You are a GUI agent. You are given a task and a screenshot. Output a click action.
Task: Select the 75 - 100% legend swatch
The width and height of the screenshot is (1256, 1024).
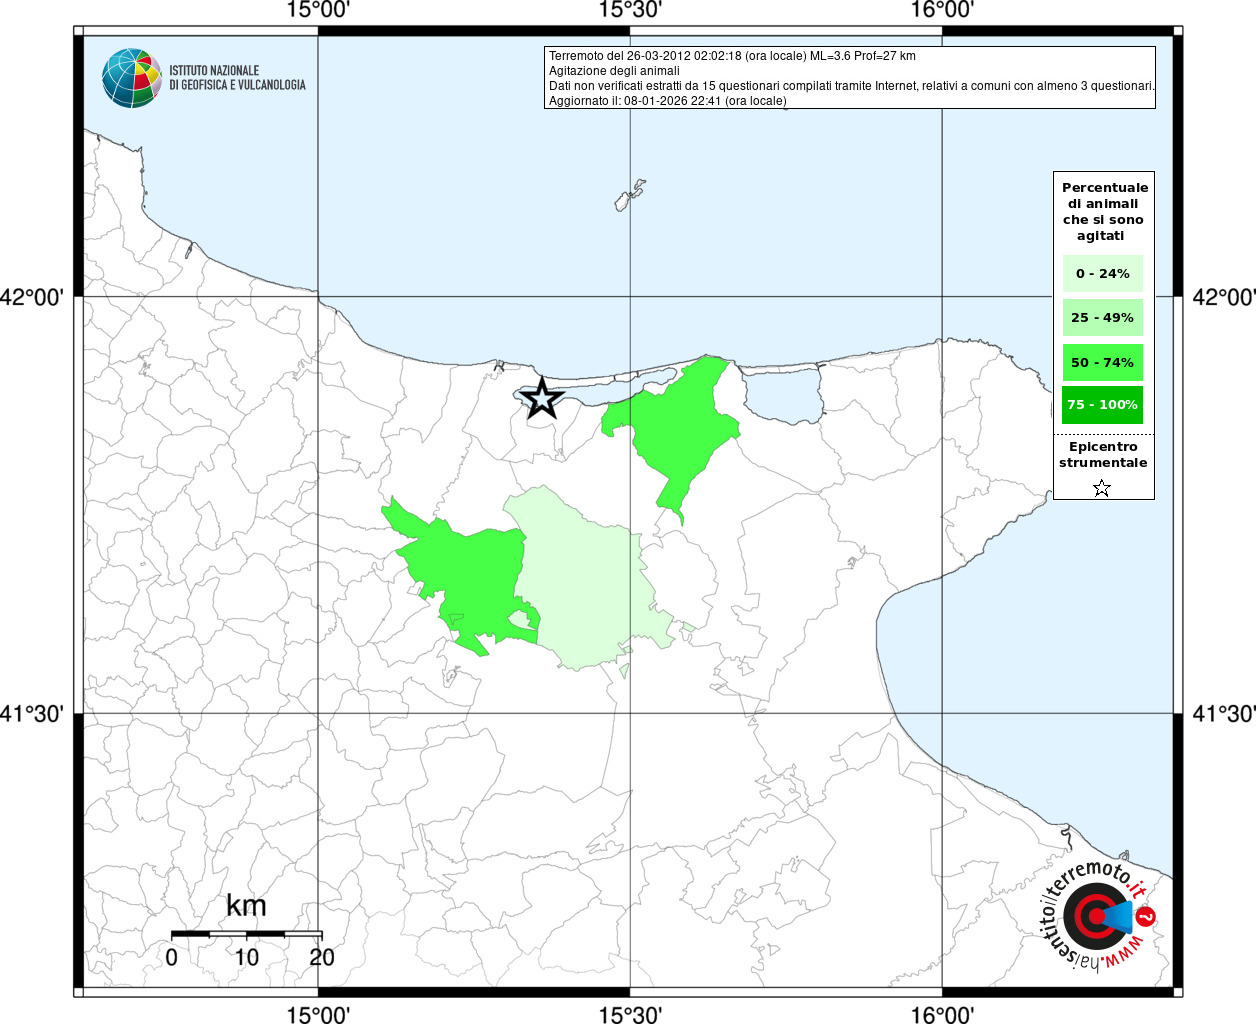tap(1102, 405)
